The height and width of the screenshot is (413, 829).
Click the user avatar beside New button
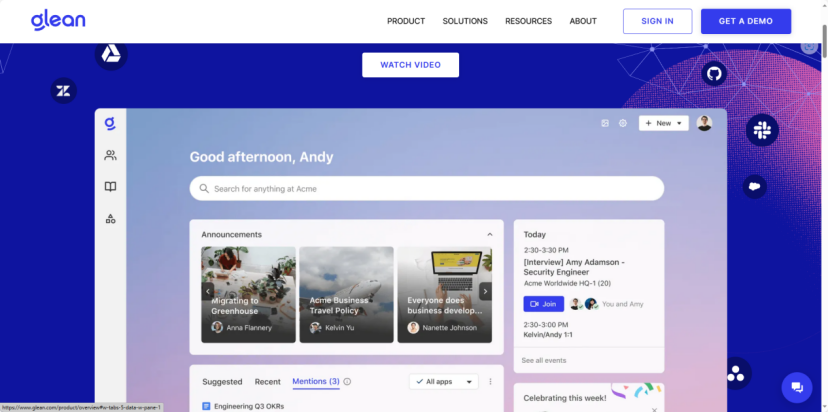point(704,123)
